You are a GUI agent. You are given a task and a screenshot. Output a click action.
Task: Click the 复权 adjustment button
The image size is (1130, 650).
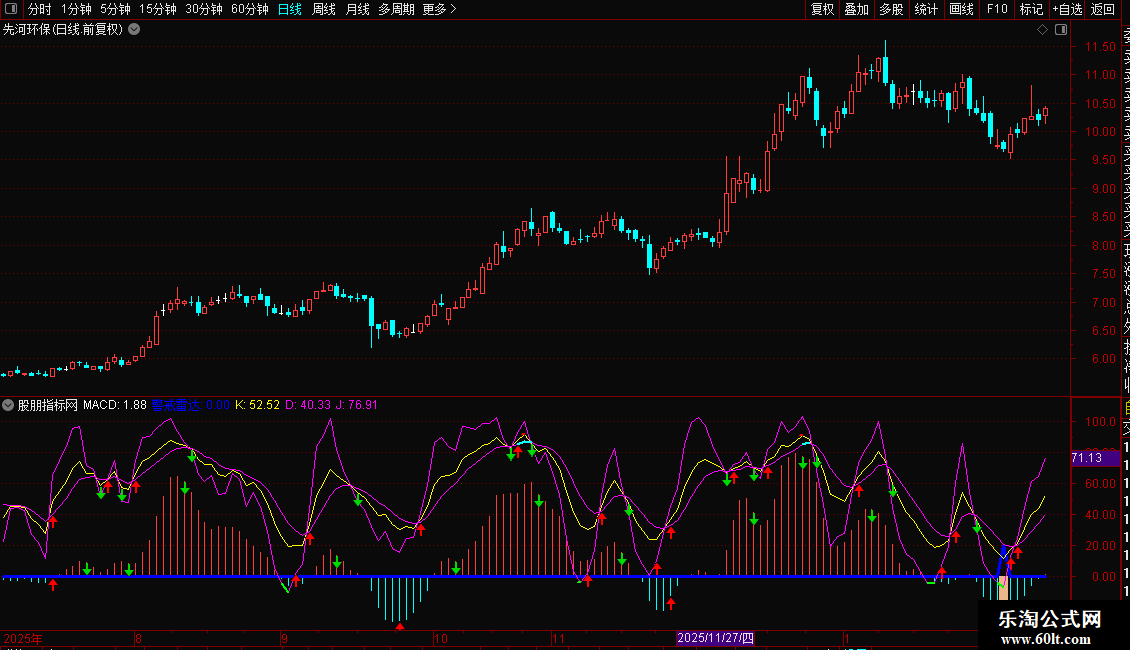coord(822,9)
